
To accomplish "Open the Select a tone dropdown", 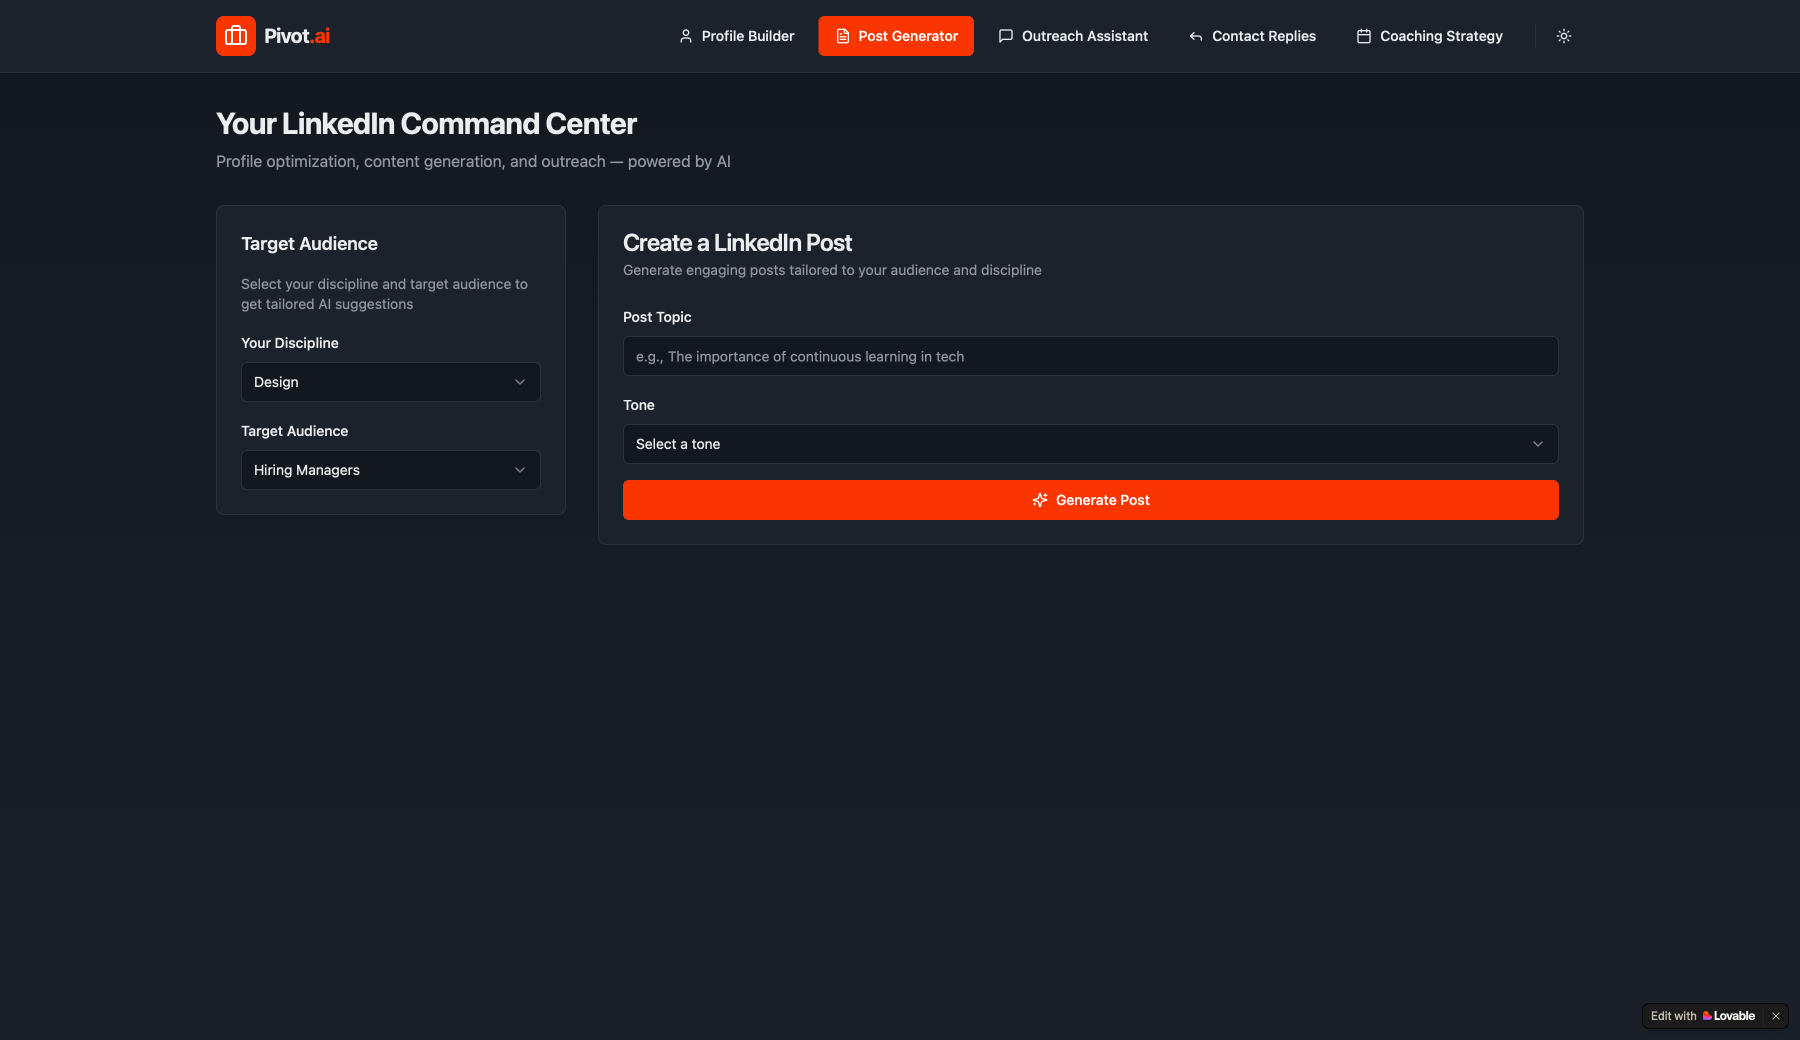I will click(x=1090, y=444).
